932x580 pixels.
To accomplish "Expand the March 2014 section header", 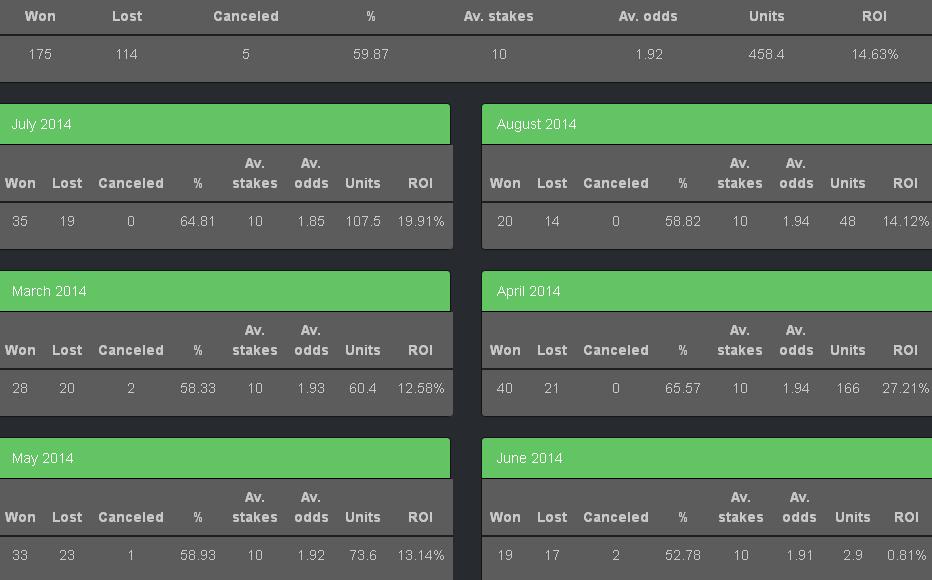I will point(225,292).
